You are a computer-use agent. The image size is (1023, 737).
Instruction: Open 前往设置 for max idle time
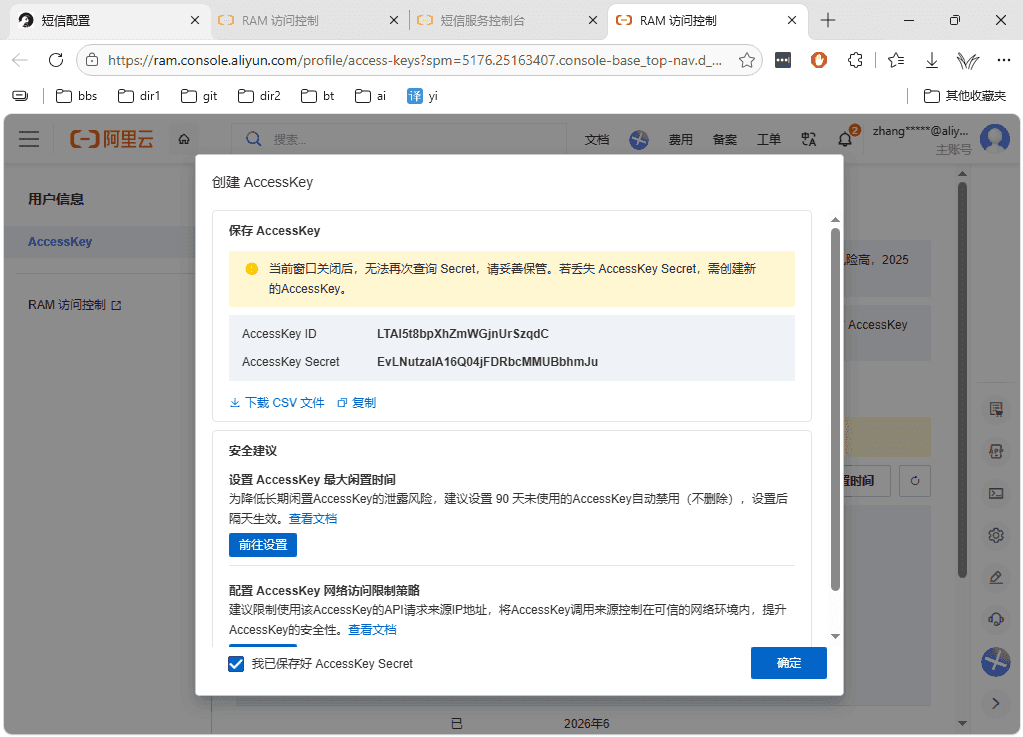coord(263,545)
